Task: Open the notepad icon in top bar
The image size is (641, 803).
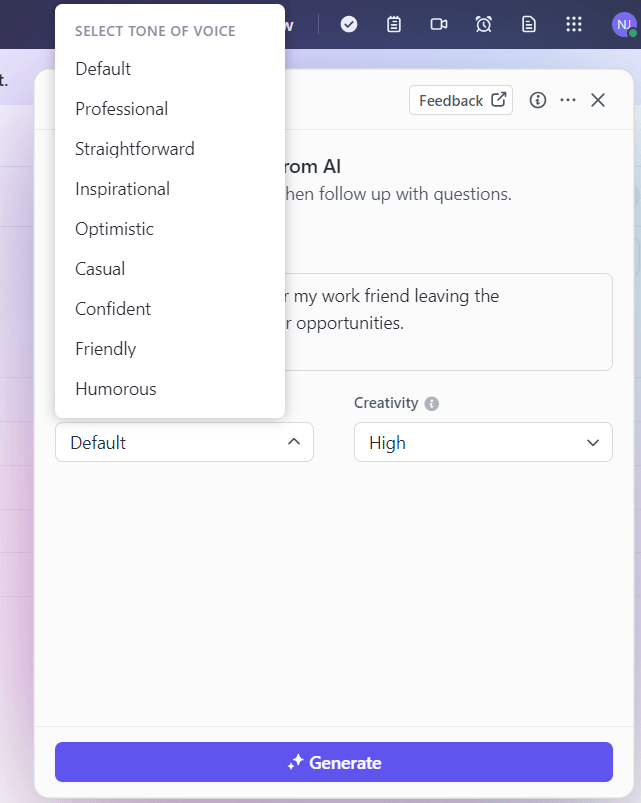Action: click(394, 24)
